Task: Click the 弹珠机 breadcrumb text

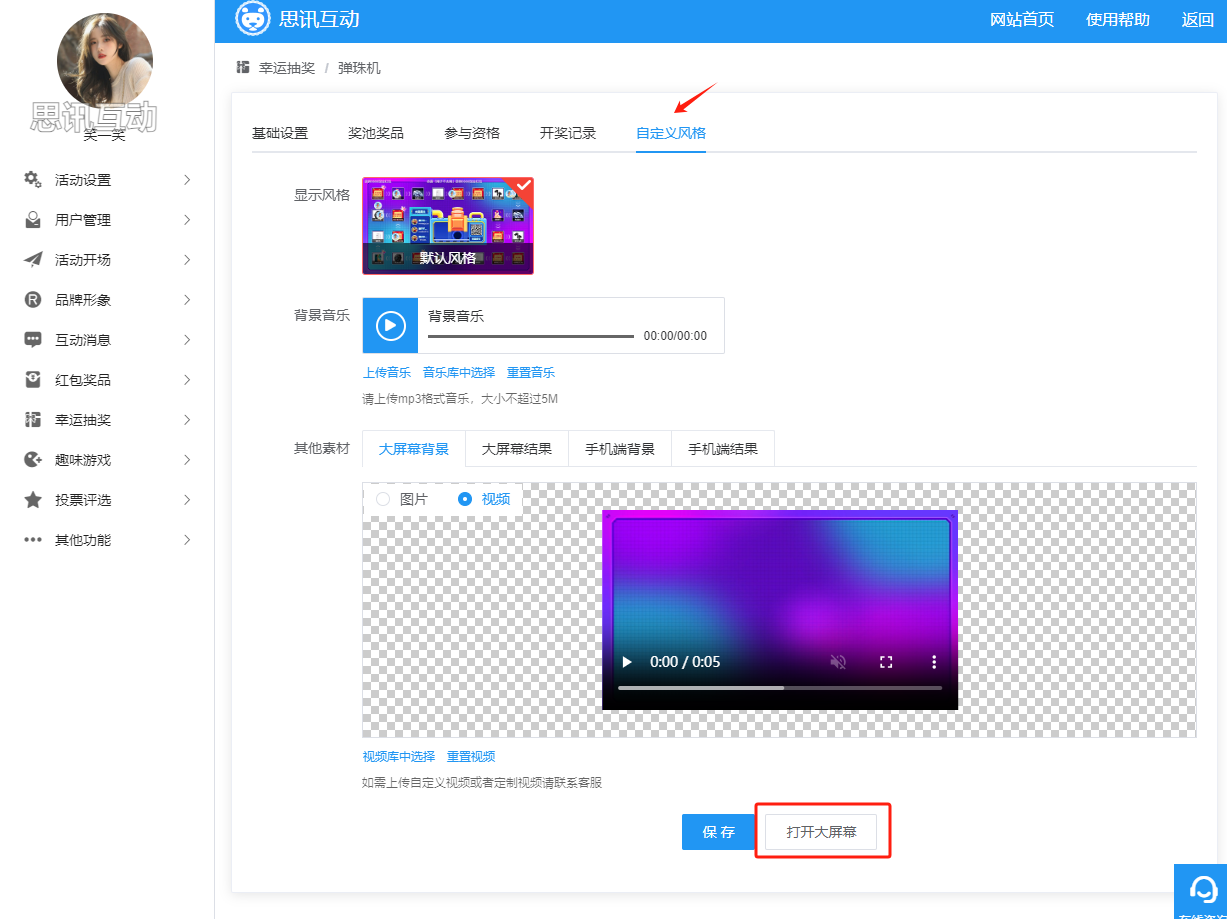Action: coord(359,68)
